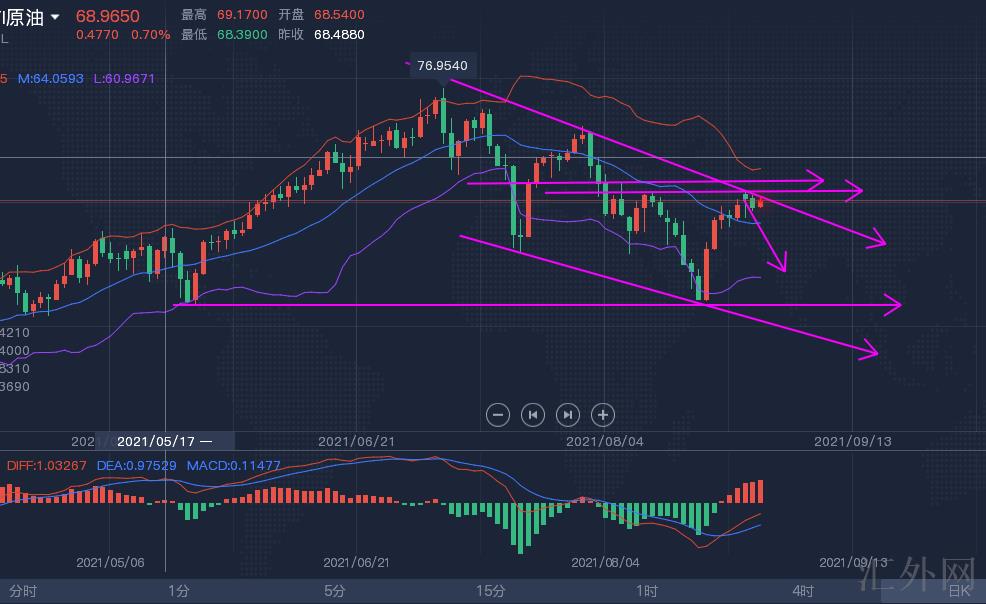Click the DEA:0.97529 indicator label
The image size is (986, 604).
141,465
